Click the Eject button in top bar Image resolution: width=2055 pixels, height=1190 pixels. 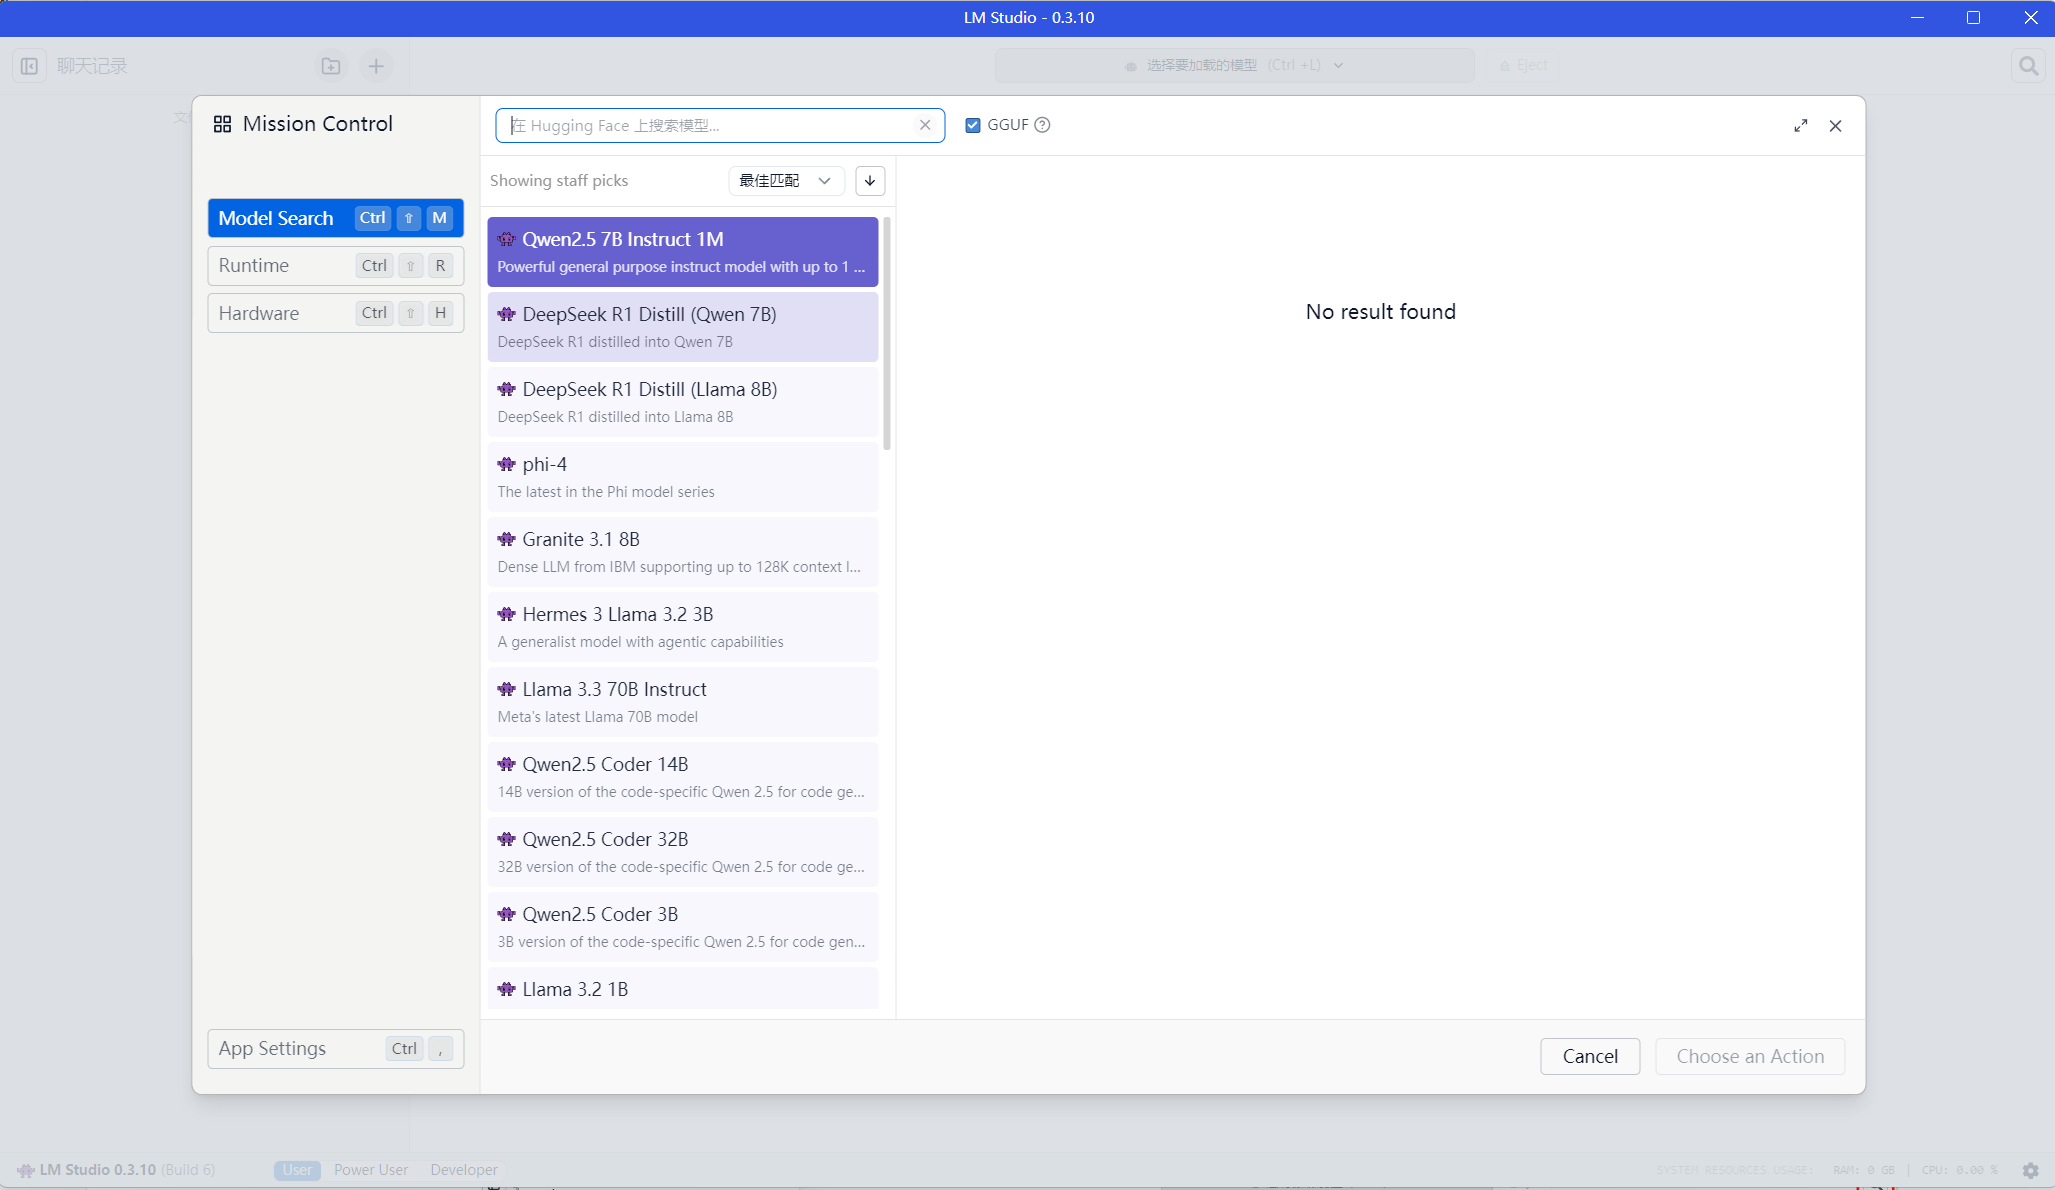(x=1523, y=65)
